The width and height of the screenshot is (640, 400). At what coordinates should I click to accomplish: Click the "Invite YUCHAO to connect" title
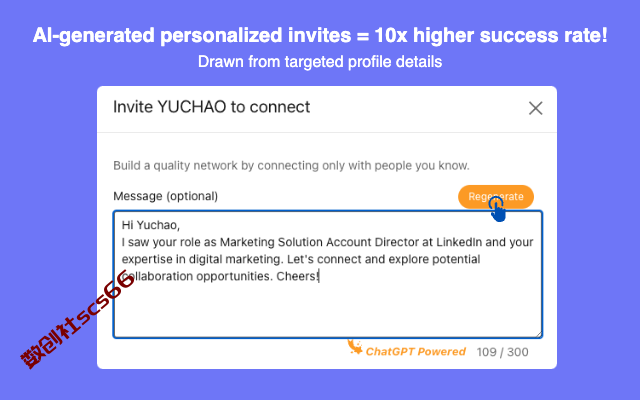pos(211,107)
